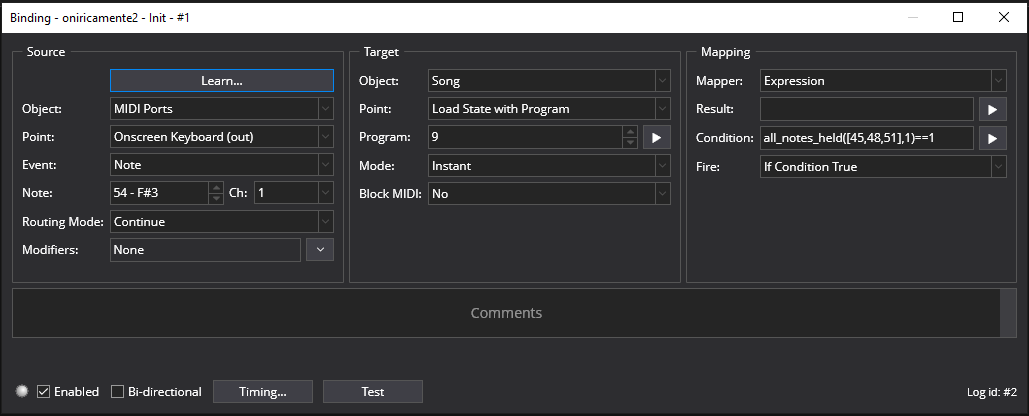1029x416 pixels.
Task: Click the Modifiers chevron button
Action: 320,249
